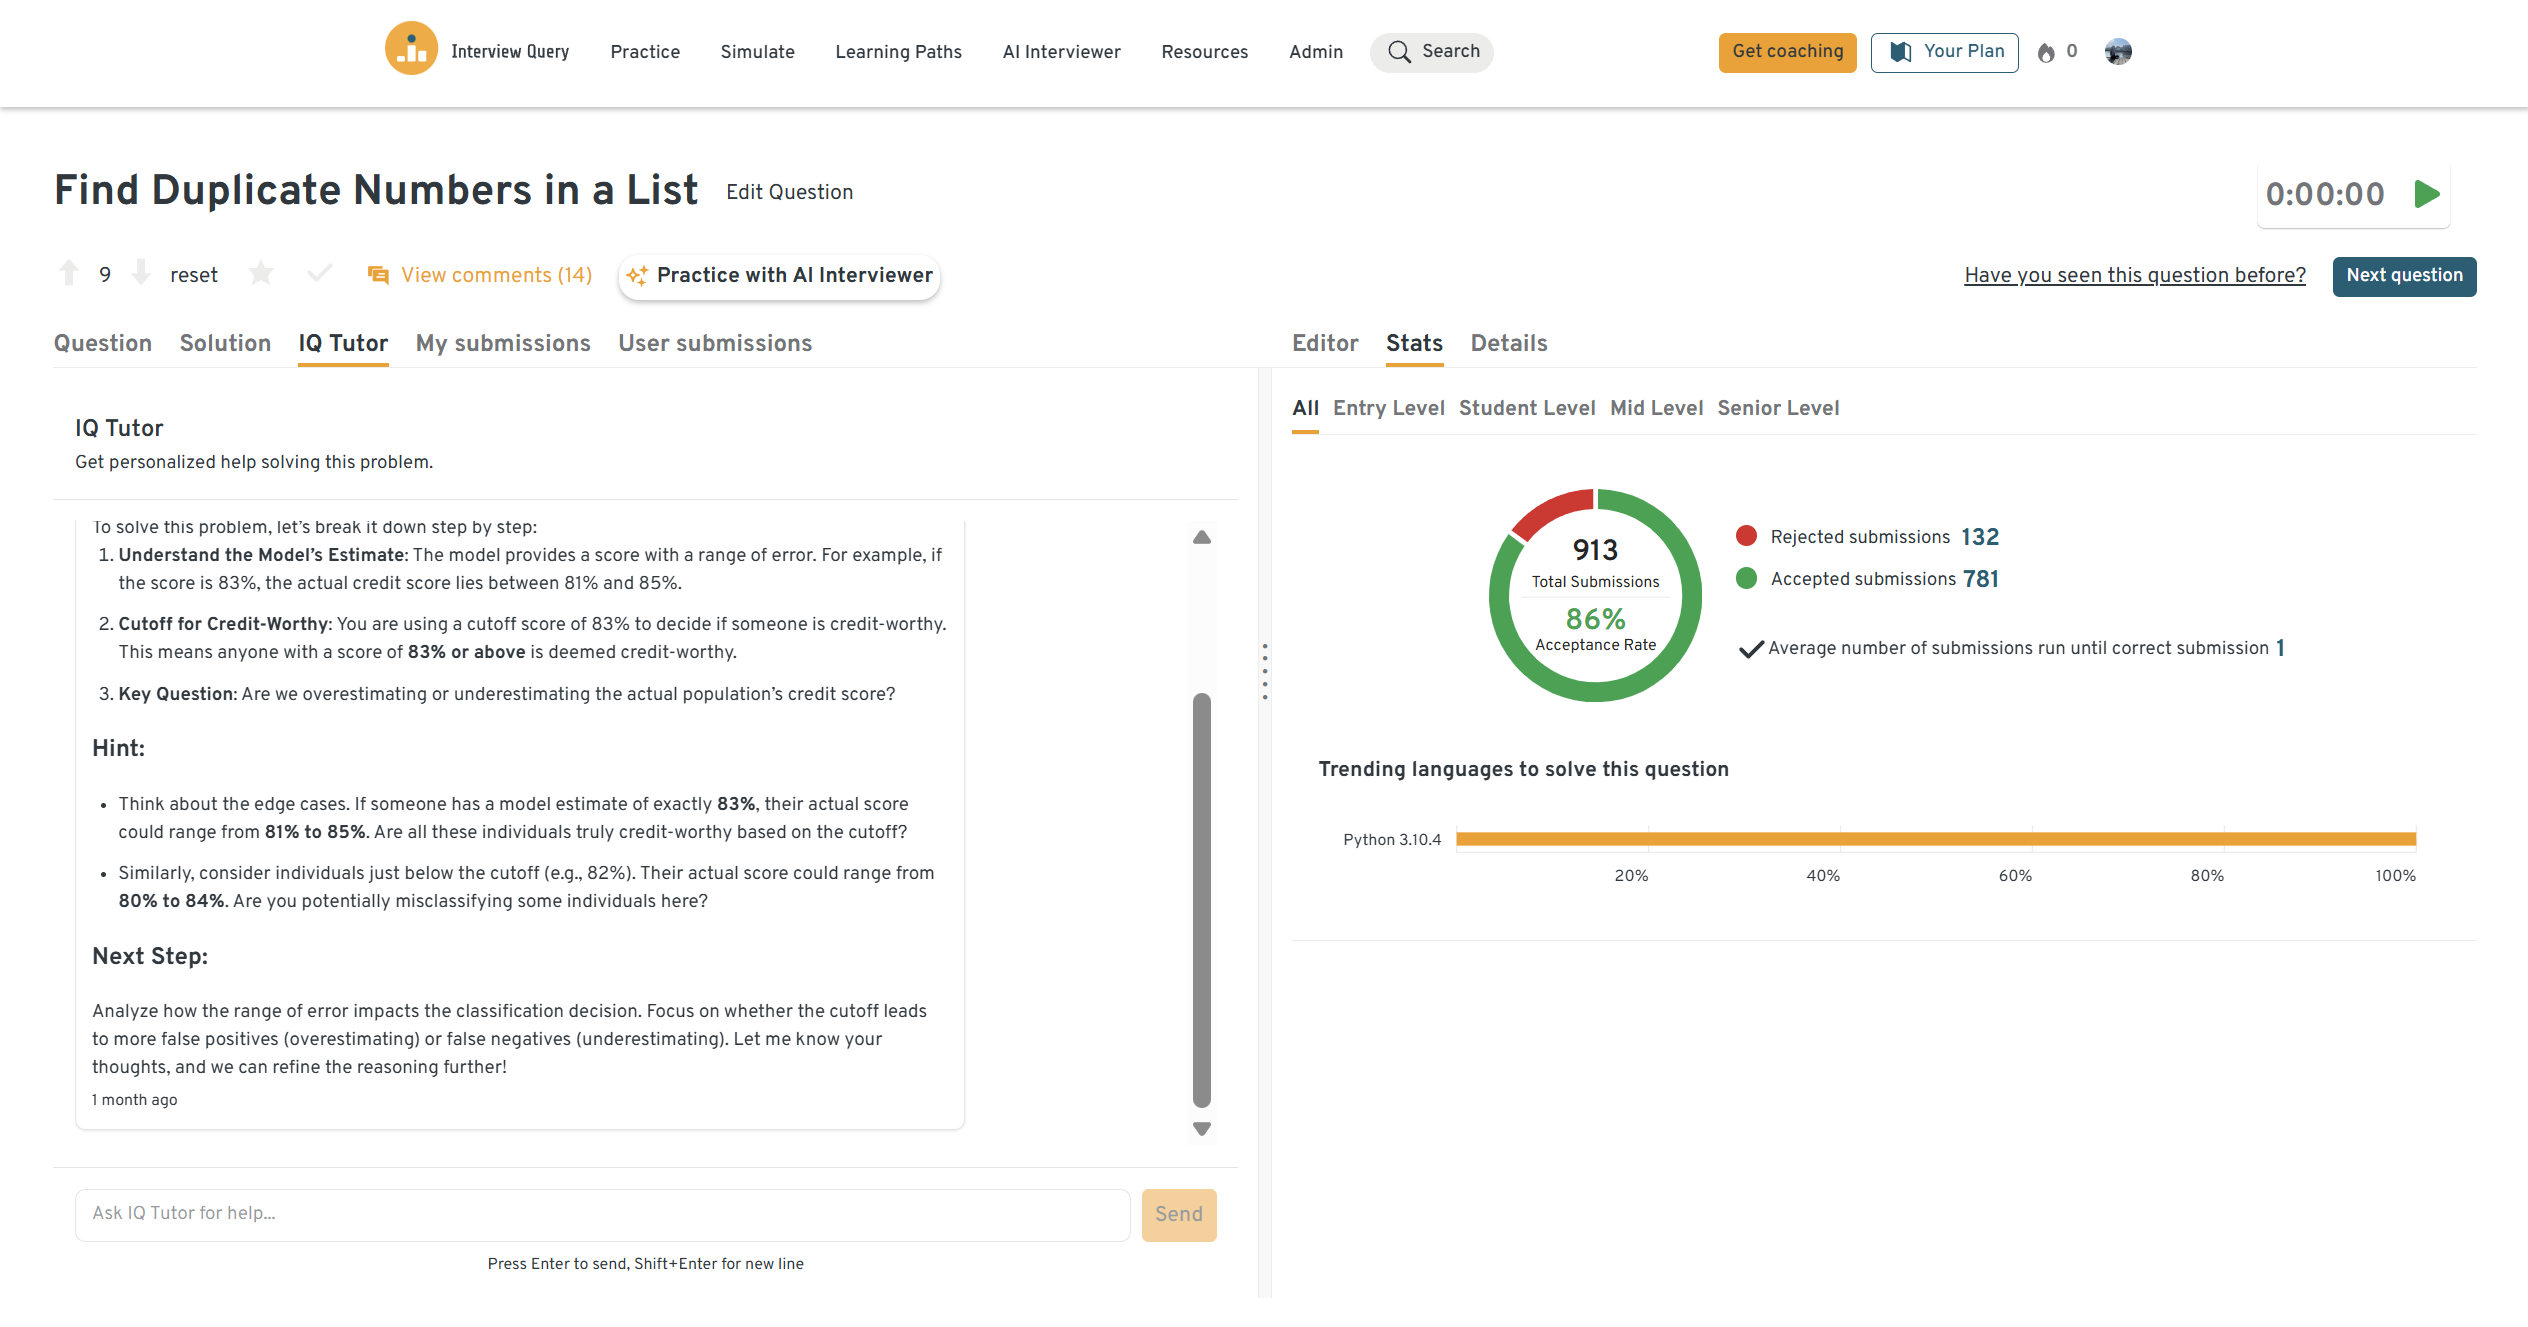The image size is (2528, 1327).
Task: Switch to the Solution tab
Action: click(x=225, y=343)
